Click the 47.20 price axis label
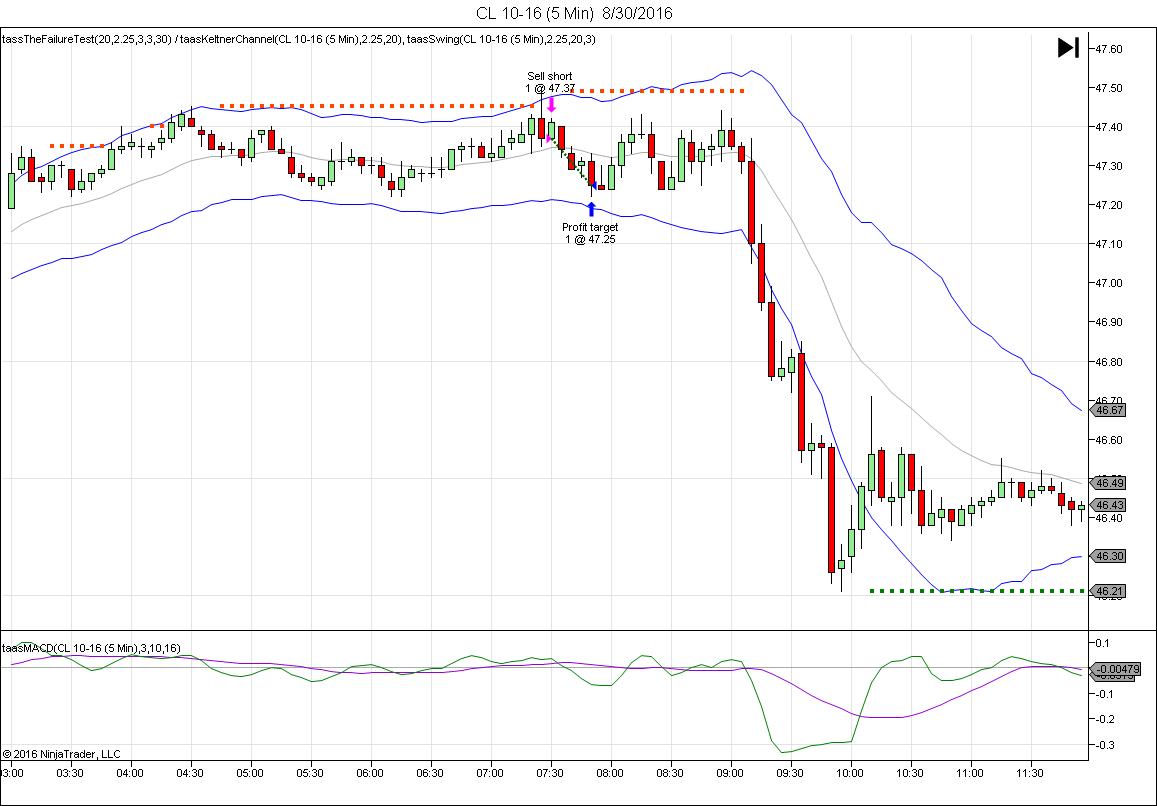This screenshot has height=806, width=1157. point(1108,205)
